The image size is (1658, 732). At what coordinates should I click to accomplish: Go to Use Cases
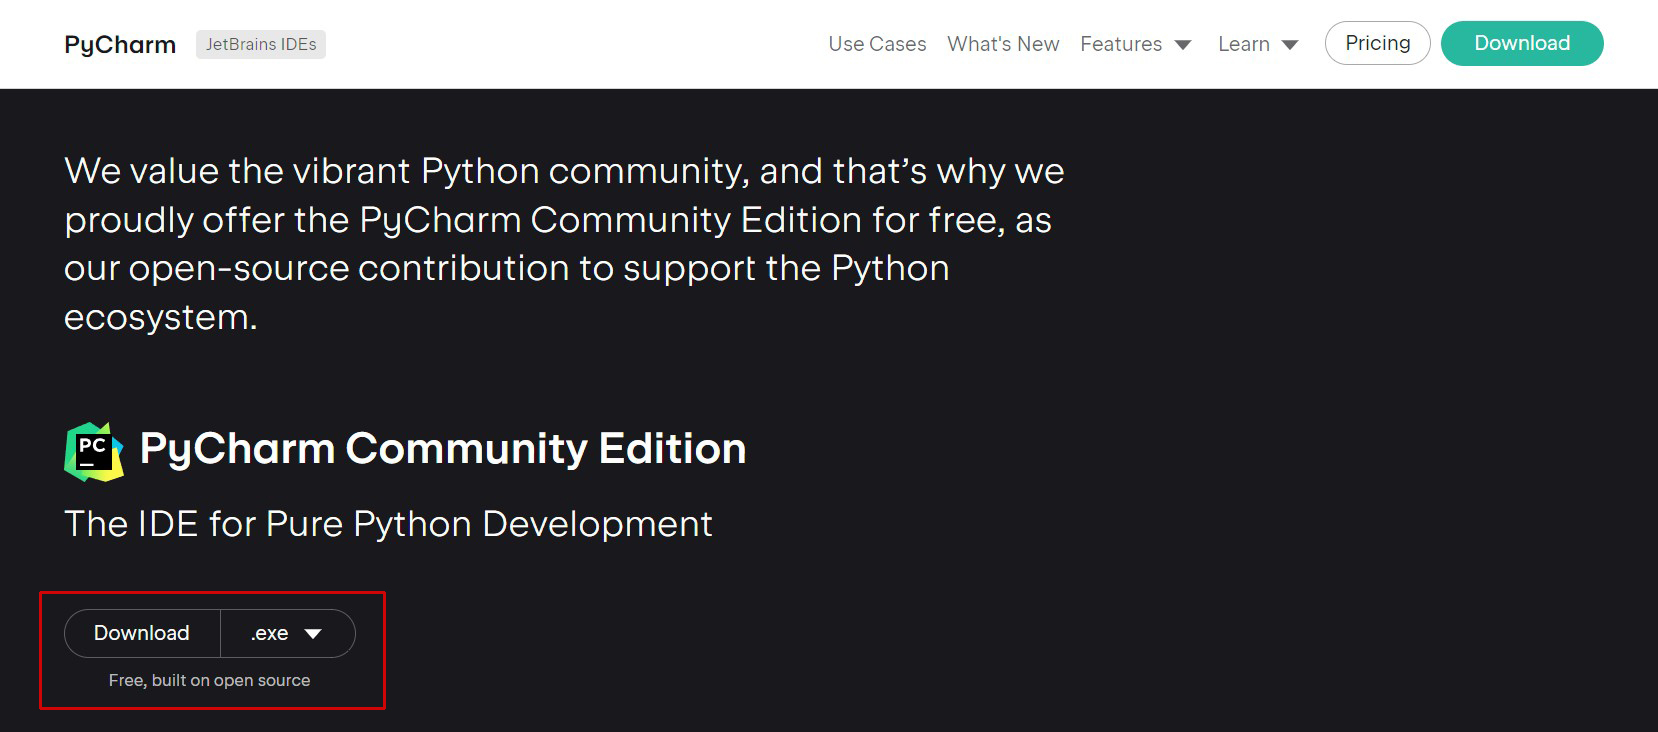point(877,45)
